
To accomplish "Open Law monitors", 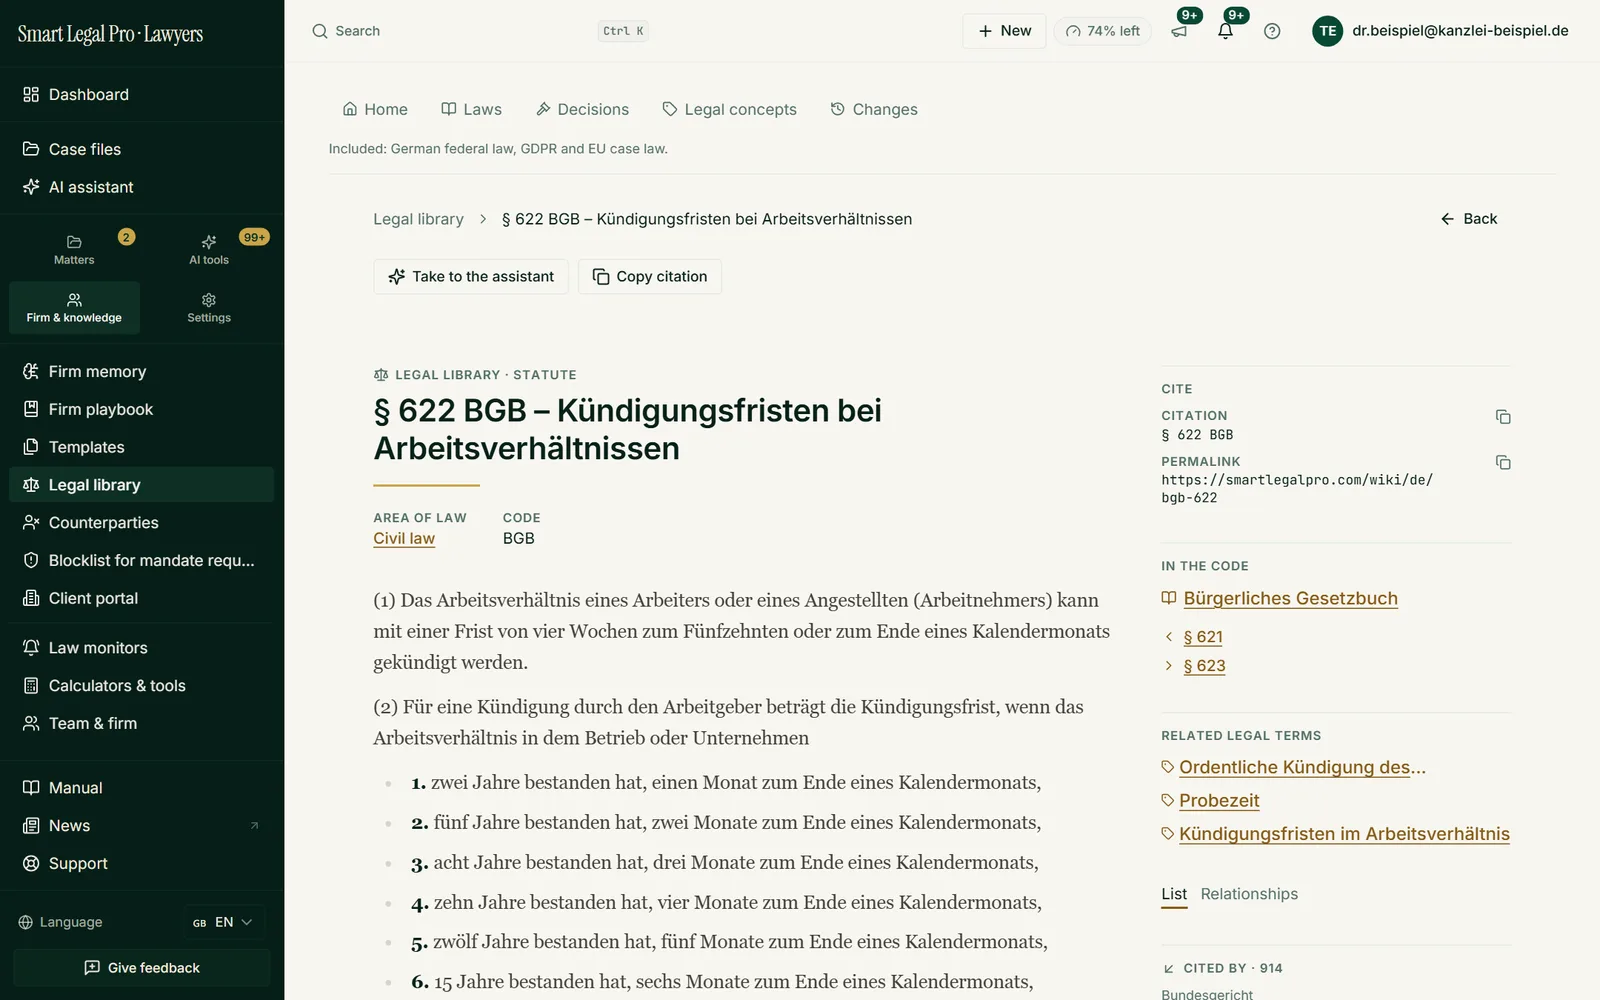I will coord(142,648).
